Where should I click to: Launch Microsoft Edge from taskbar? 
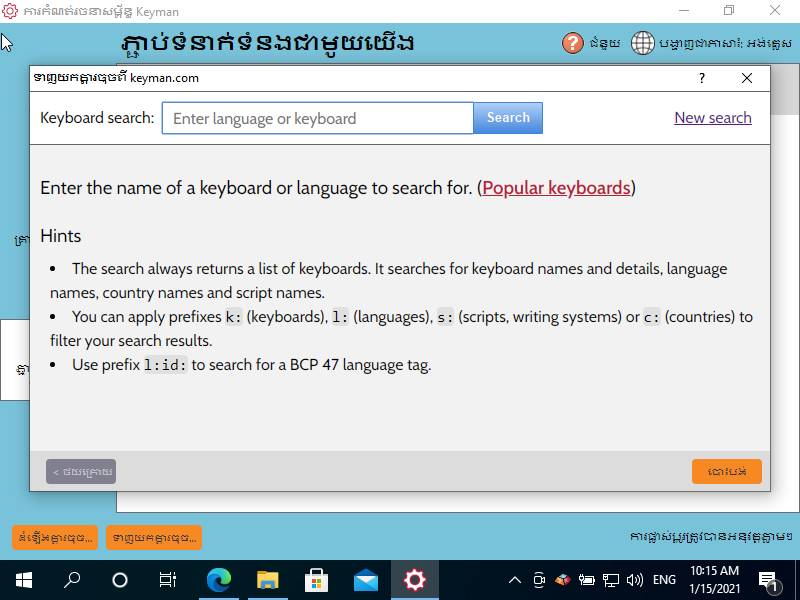[x=219, y=580]
